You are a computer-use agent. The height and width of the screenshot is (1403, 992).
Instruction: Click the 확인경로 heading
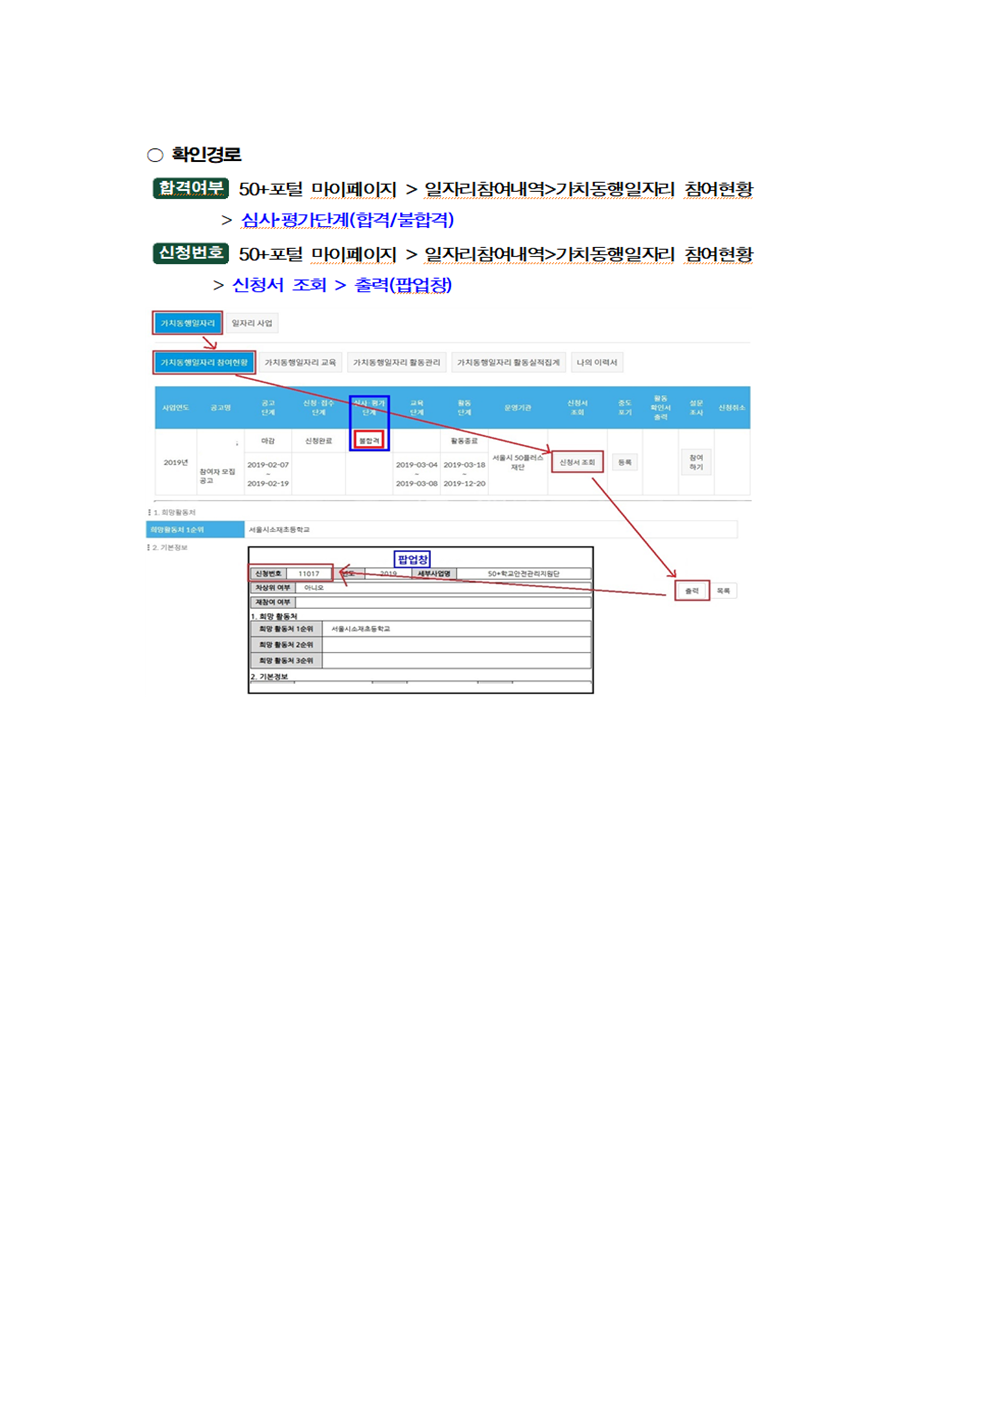[x=206, y=154]
